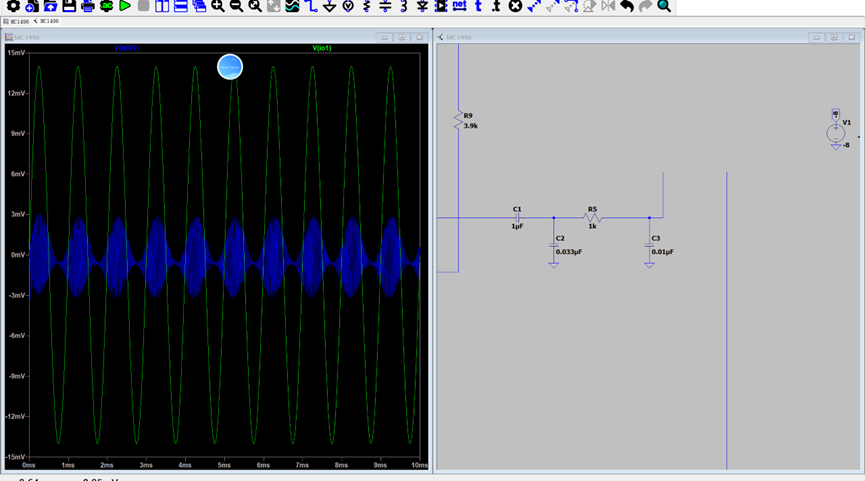Maximize the schematic window

(x=834, y=38)
